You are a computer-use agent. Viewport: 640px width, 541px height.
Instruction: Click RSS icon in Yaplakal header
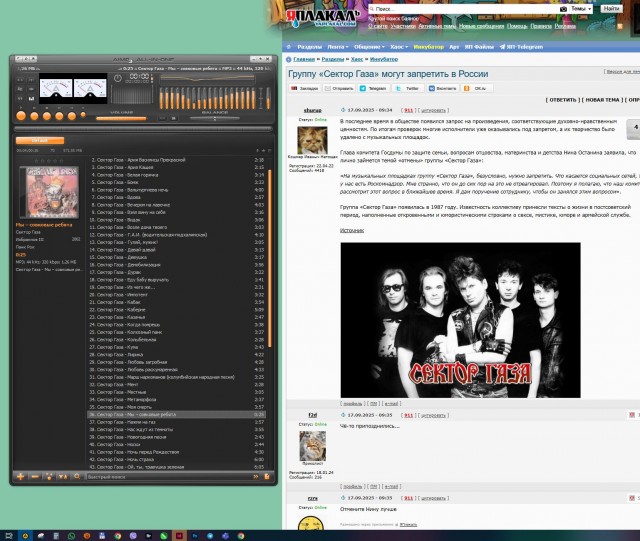620,26
